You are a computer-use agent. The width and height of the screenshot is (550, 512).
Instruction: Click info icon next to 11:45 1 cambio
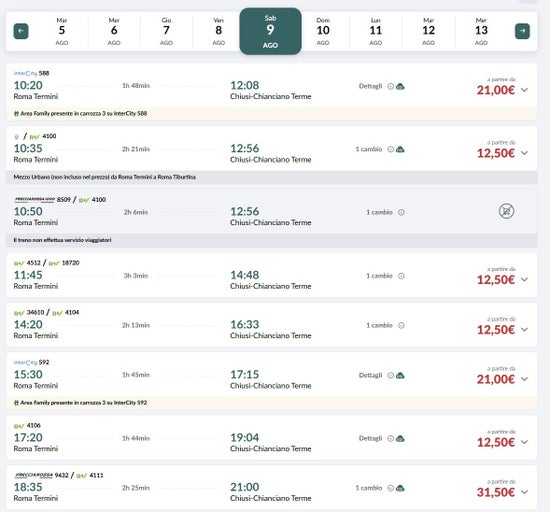(401, 276)
